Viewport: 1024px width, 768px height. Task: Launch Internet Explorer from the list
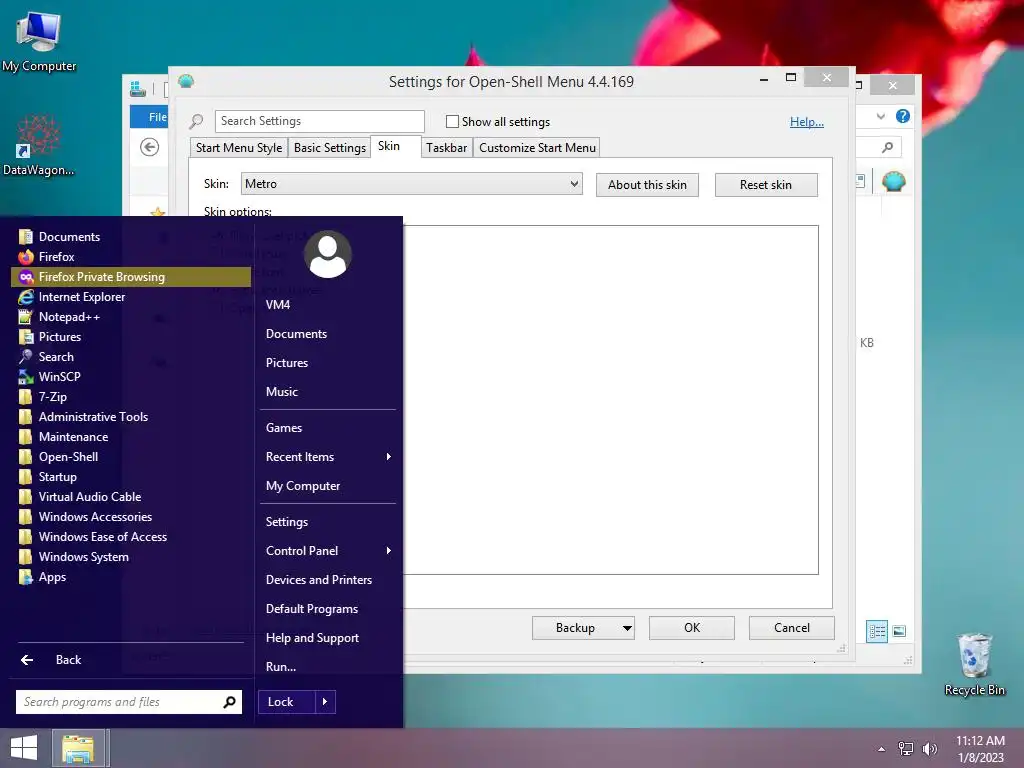[x=131, y=296]
